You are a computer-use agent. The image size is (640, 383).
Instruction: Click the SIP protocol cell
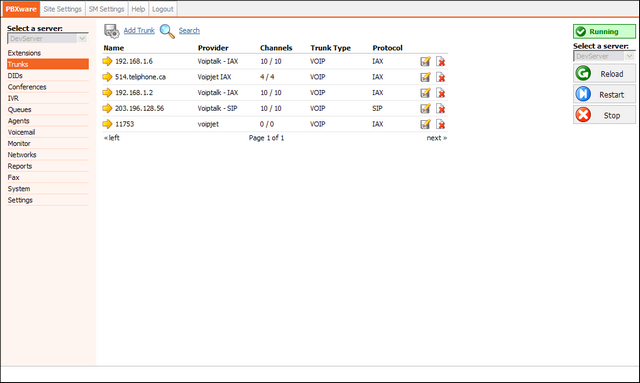pos(377,108)
